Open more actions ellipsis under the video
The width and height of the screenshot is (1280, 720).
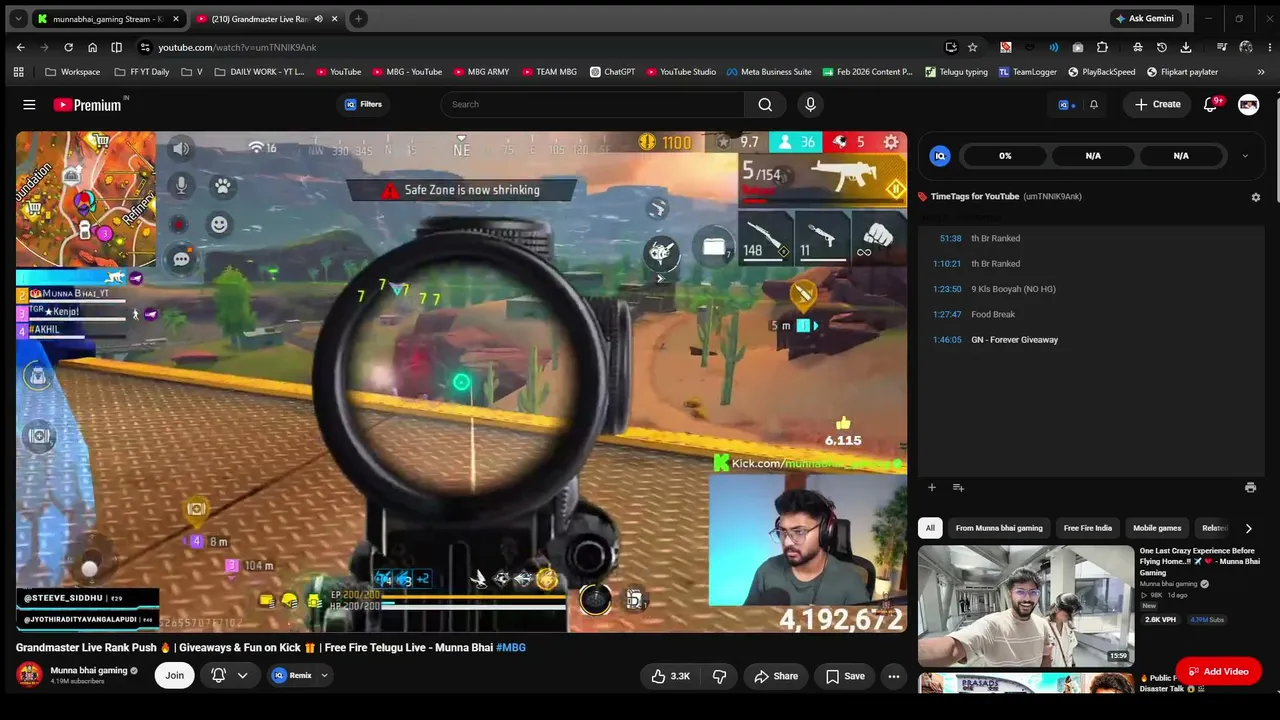894,676
